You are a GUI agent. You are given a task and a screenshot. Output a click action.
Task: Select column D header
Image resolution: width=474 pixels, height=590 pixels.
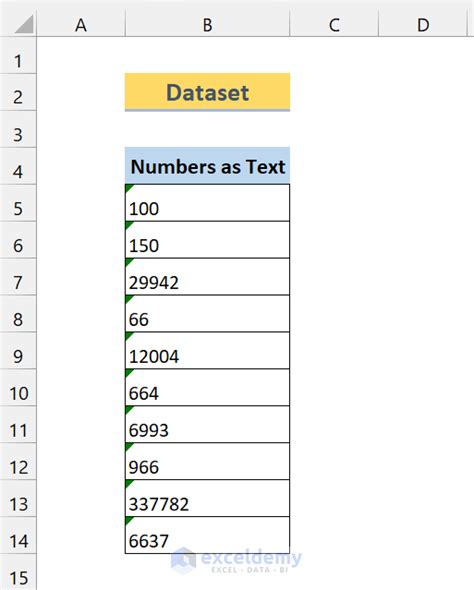(423, 25)
